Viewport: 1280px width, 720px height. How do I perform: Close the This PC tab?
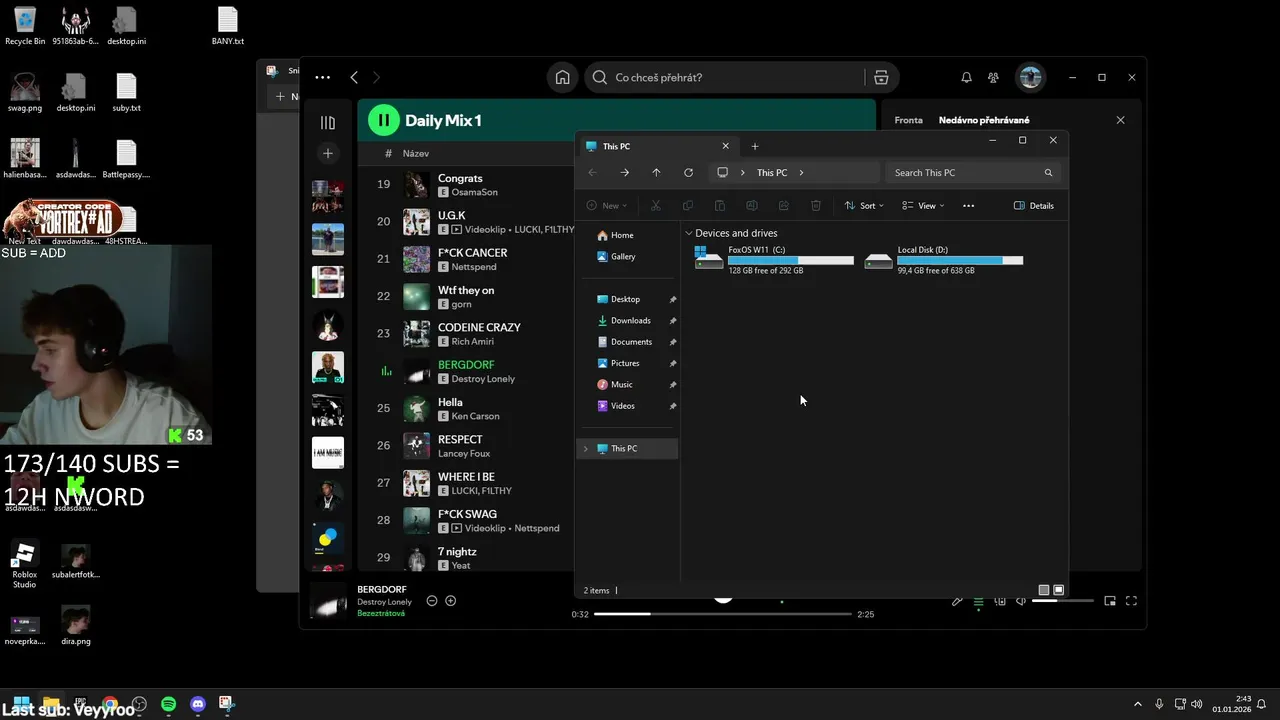725,147
